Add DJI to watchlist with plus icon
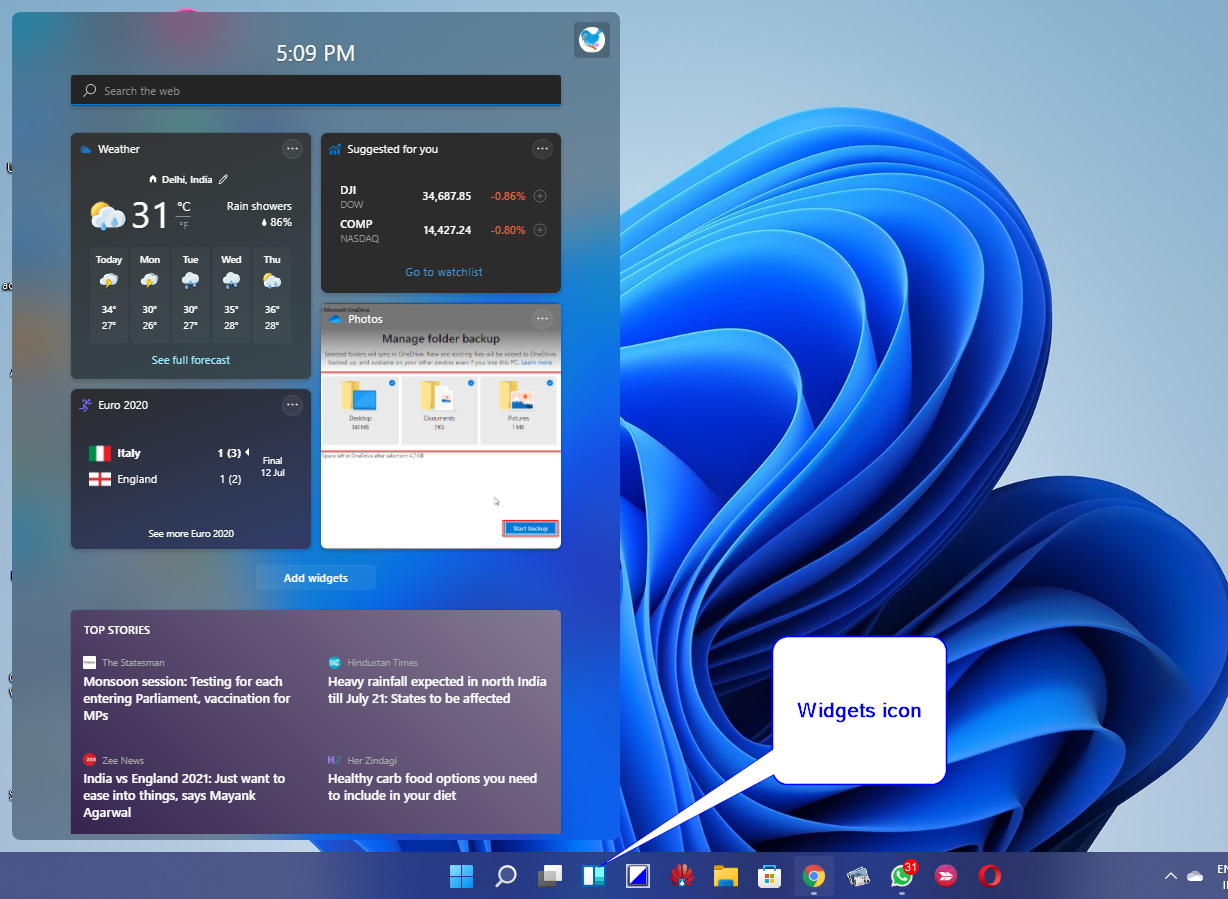The height and width of the screenshot is (899, 1228). [x=540, y=196]
